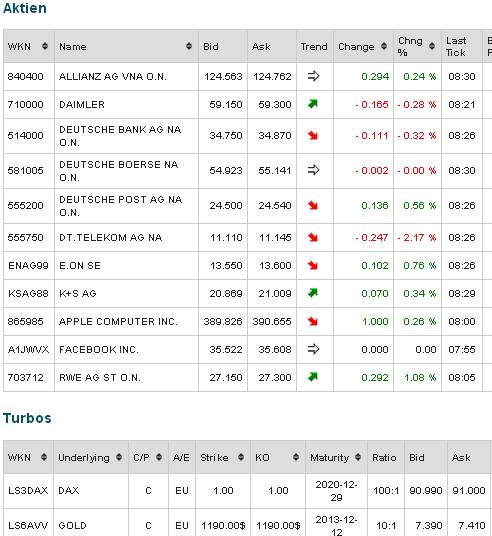Image resolution: width=492 pixels, height=536 pixels.
Task: Sort Turbos by Maturity arrows
Action: 358,457
